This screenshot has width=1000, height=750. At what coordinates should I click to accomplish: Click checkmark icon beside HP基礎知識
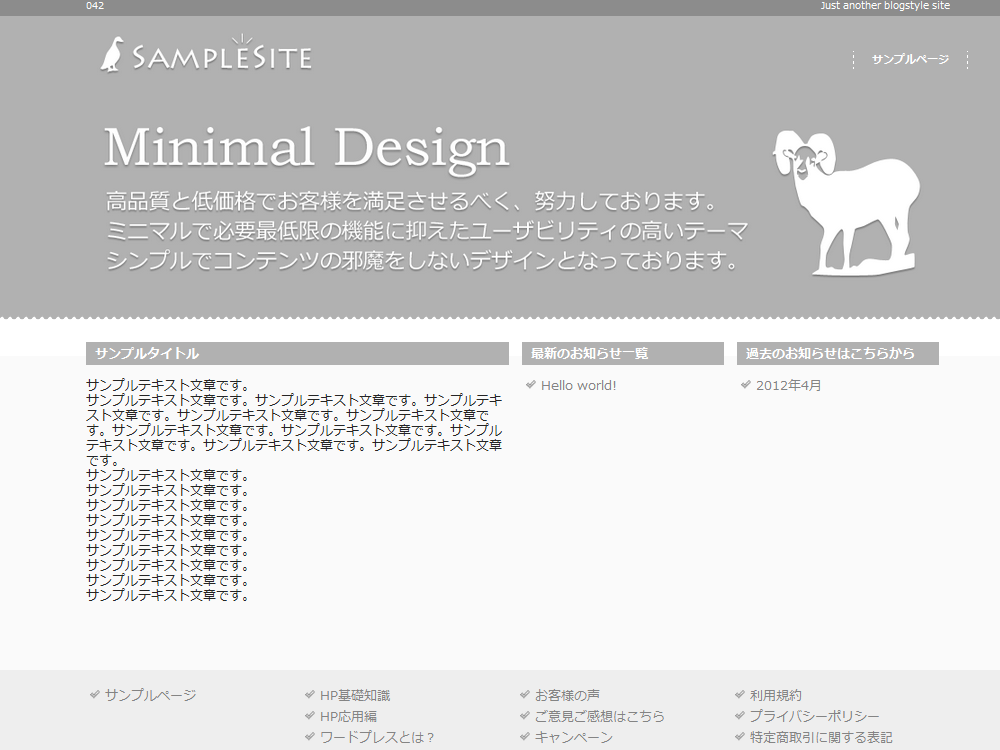(309, 695)
